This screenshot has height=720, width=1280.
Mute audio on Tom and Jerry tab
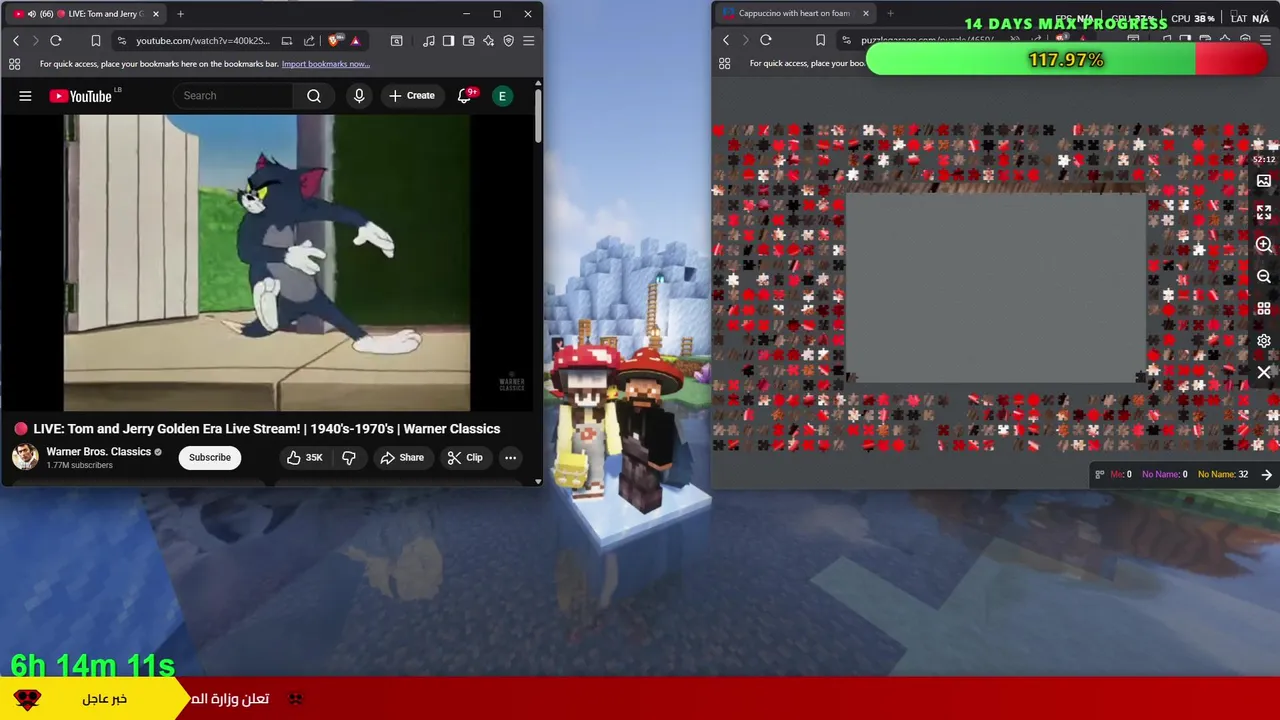[x=32, y=14]
